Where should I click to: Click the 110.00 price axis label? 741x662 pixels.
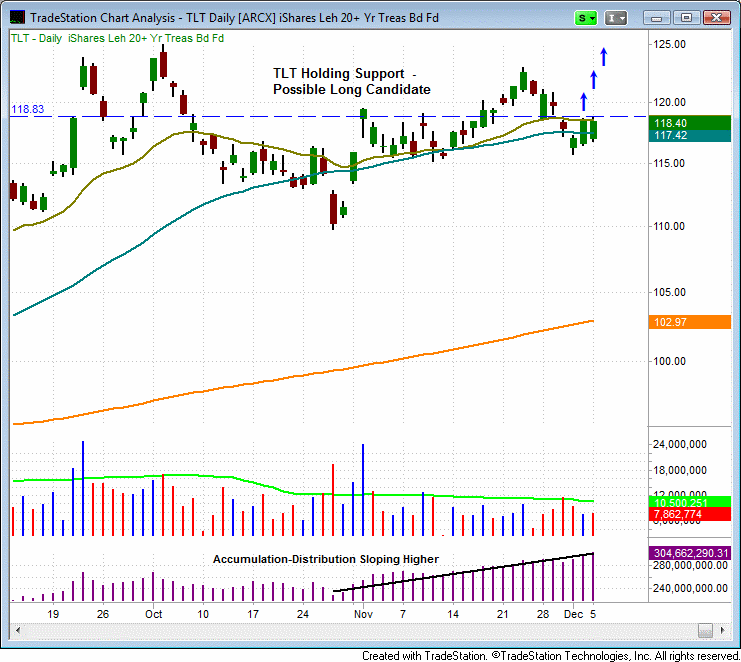click(x=669, y=226)
